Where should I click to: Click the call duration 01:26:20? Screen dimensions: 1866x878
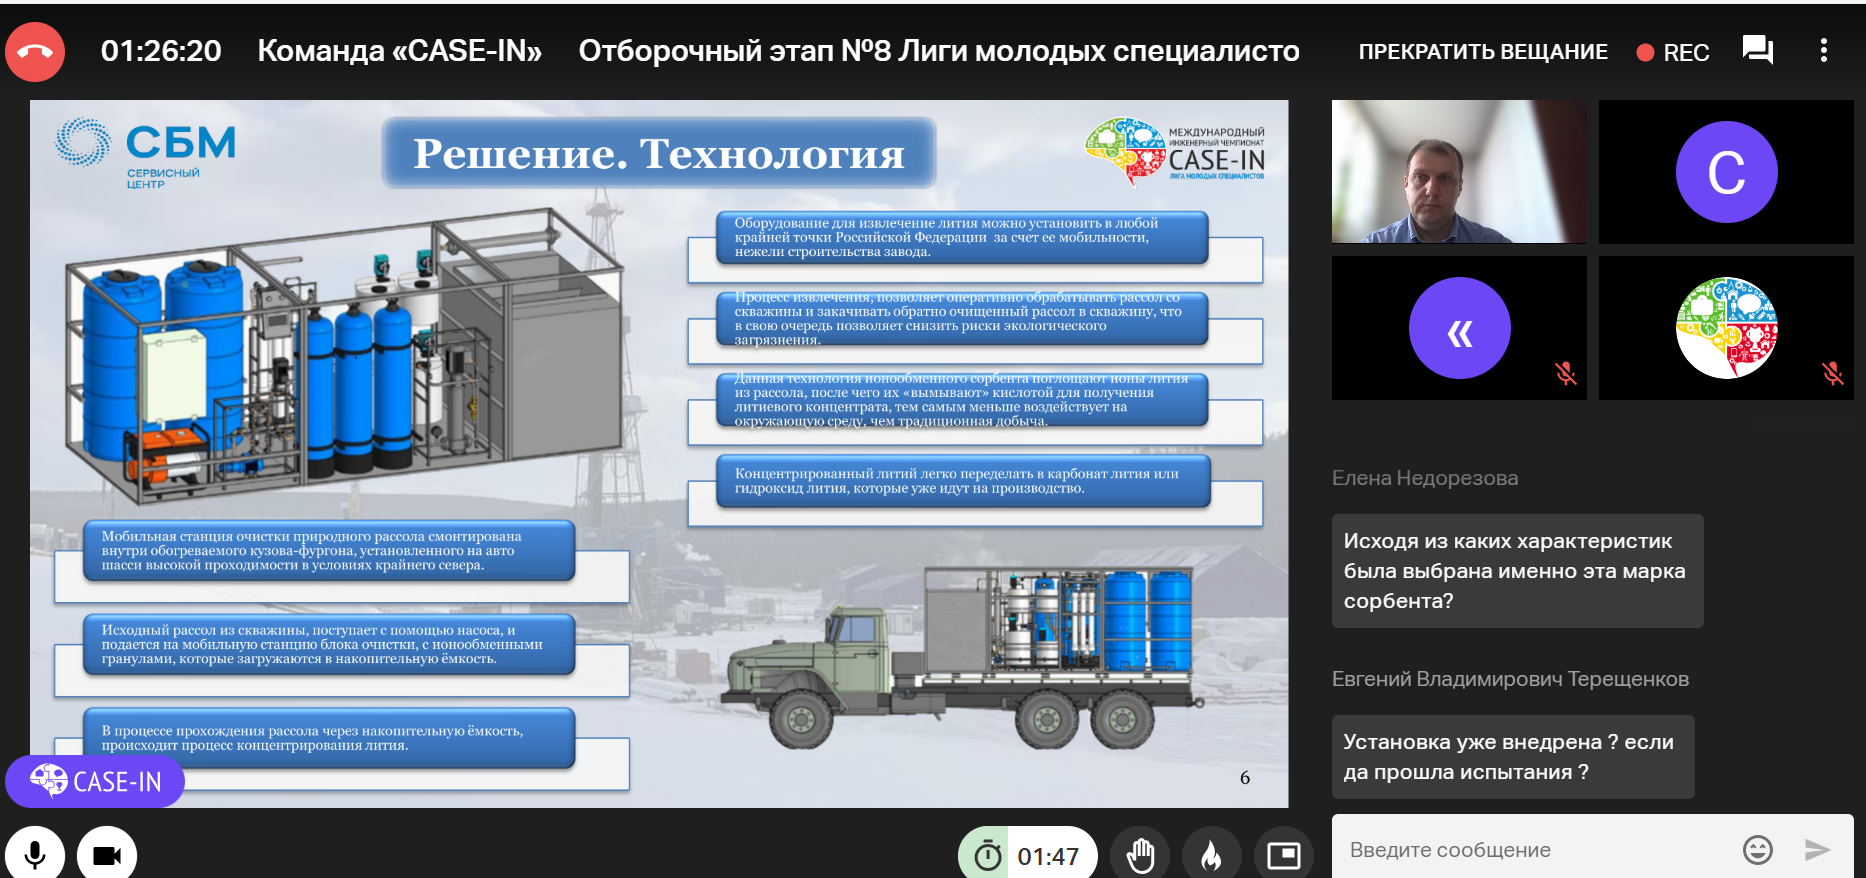point(161,51)
